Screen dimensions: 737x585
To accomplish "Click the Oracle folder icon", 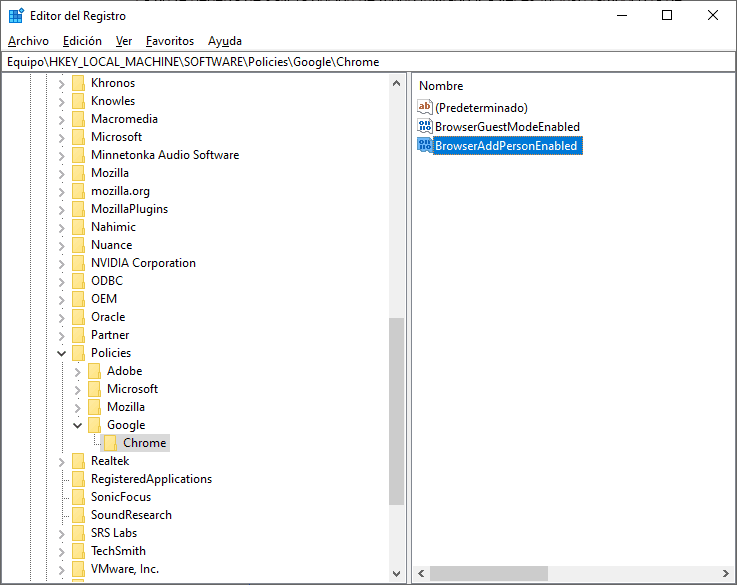I will (78, 317).
